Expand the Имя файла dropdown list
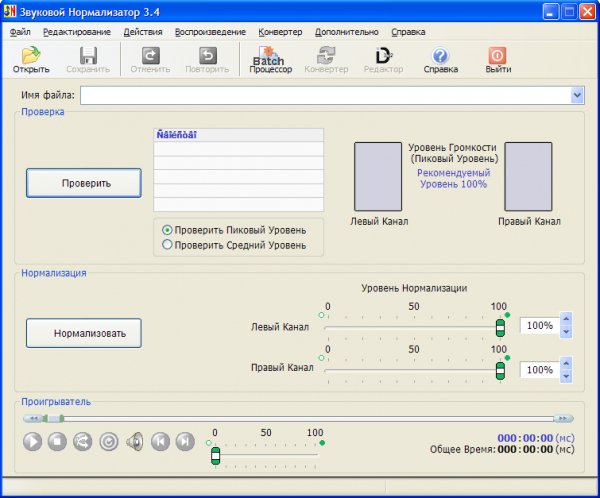The height and width of the screenshot is (498, 600). click(577, 95)
